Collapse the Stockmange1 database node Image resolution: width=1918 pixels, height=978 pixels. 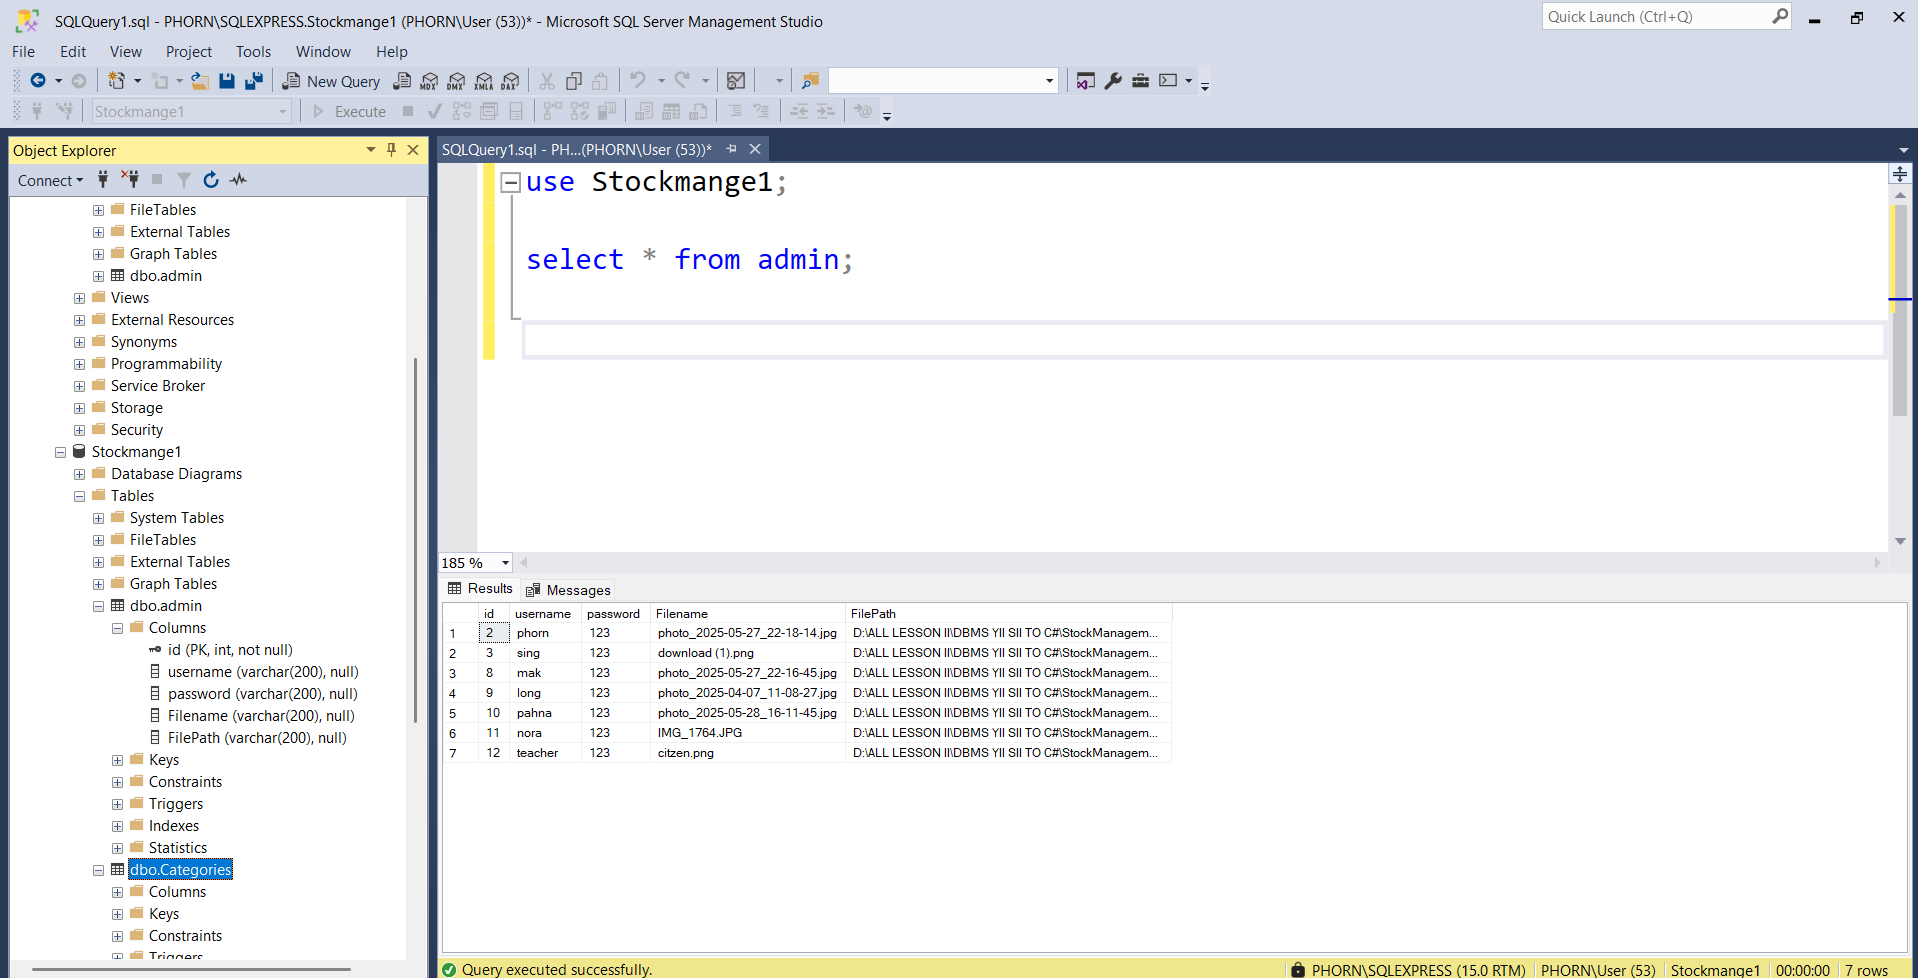coord(60,452)
